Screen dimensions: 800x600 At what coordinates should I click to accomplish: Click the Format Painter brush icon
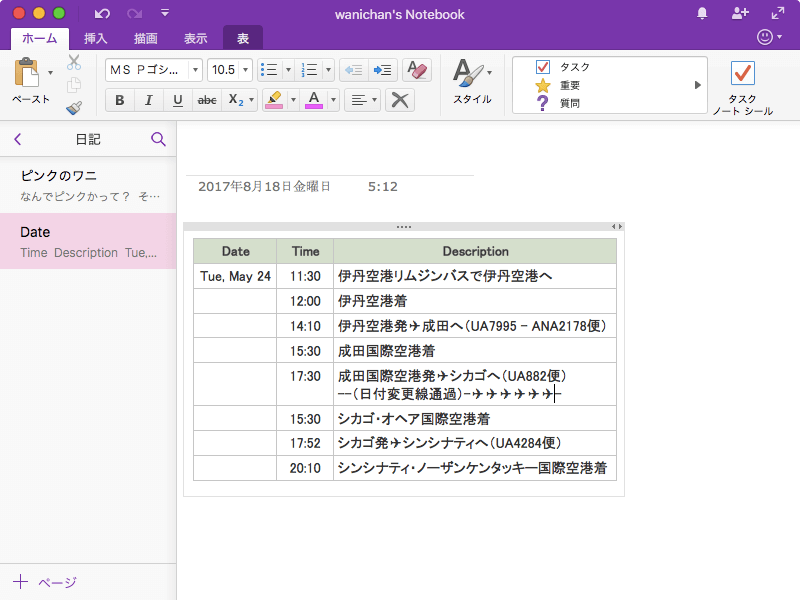(x=74, y=108)
